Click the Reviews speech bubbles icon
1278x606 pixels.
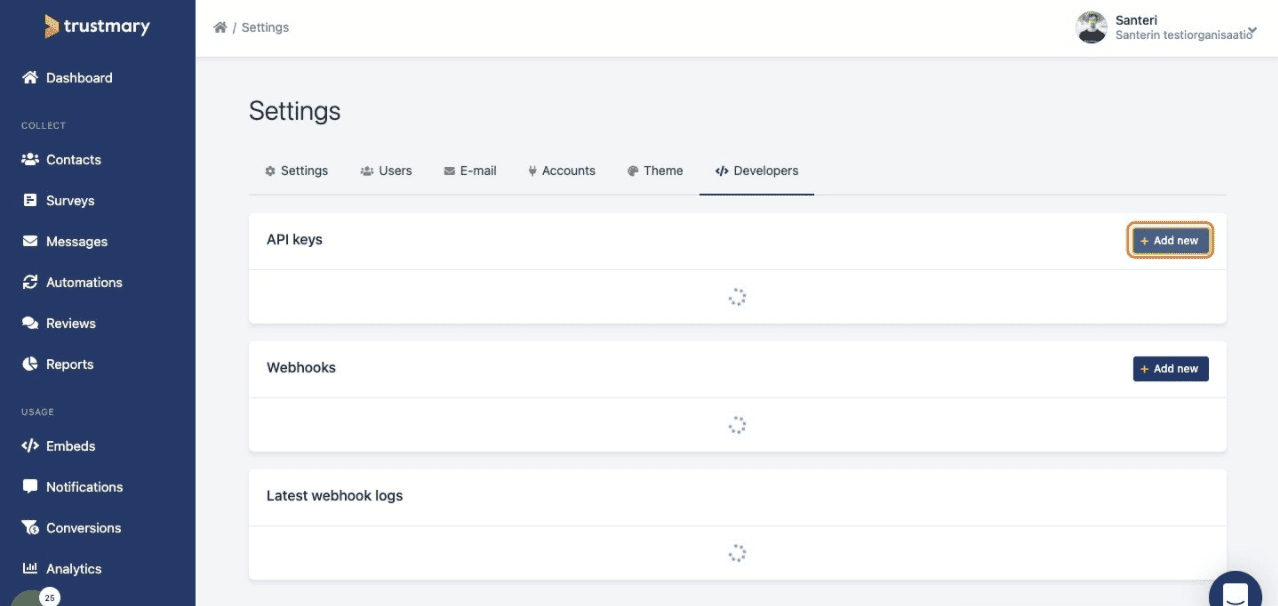[30, 324]
